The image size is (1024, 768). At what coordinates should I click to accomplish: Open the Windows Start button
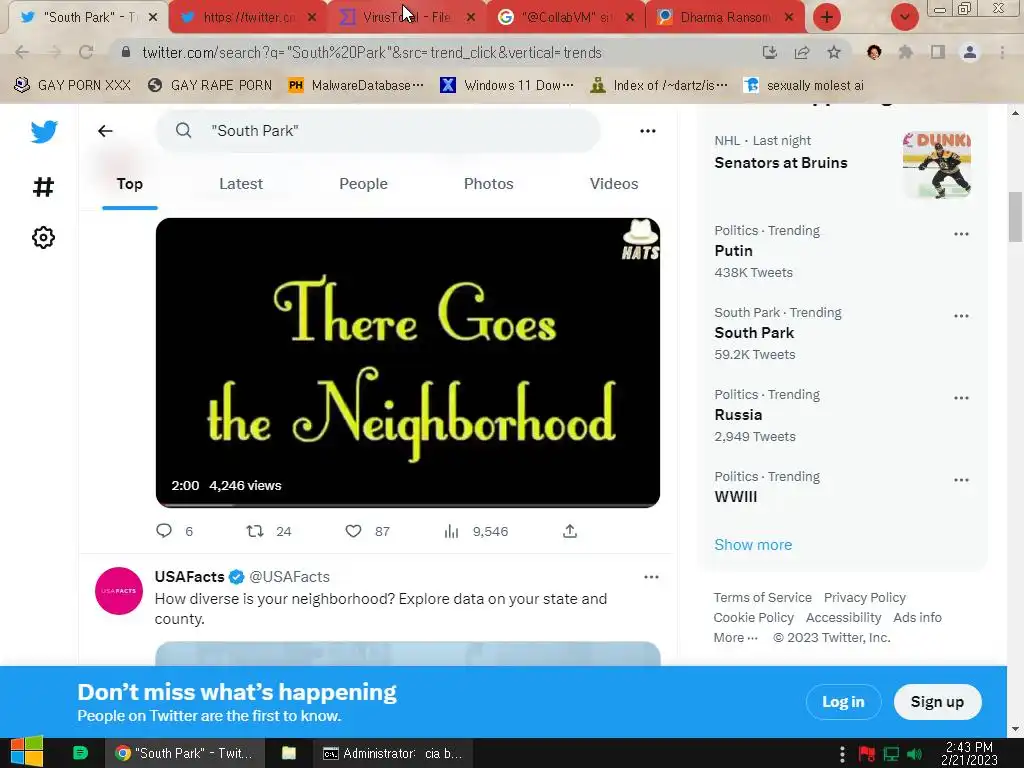(x=26, y=752)
